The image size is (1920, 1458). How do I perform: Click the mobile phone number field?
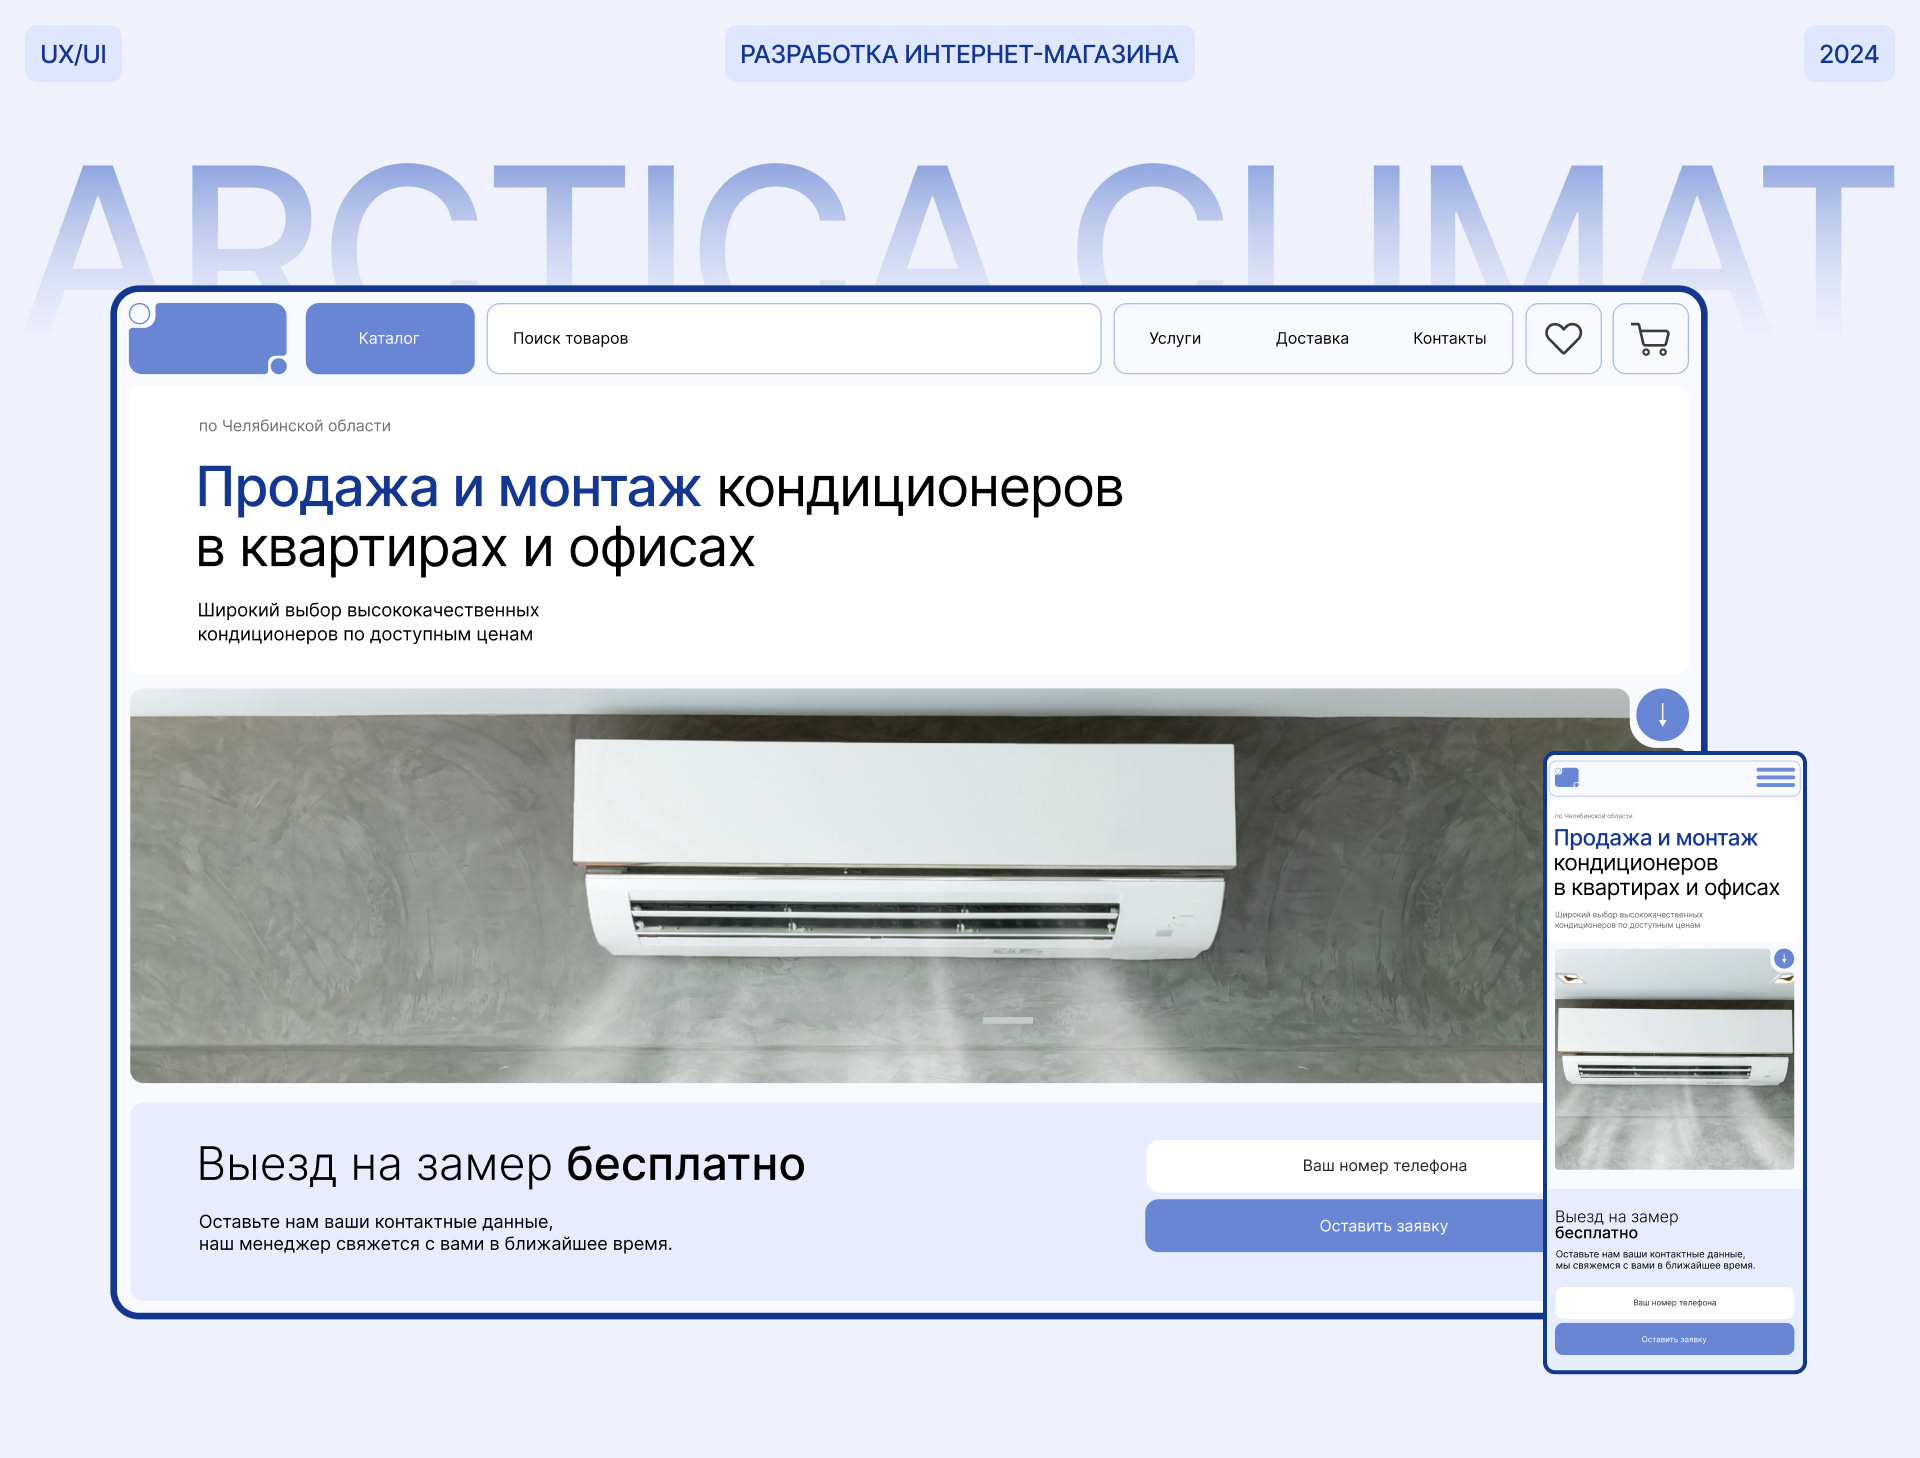point(1674,1302)
